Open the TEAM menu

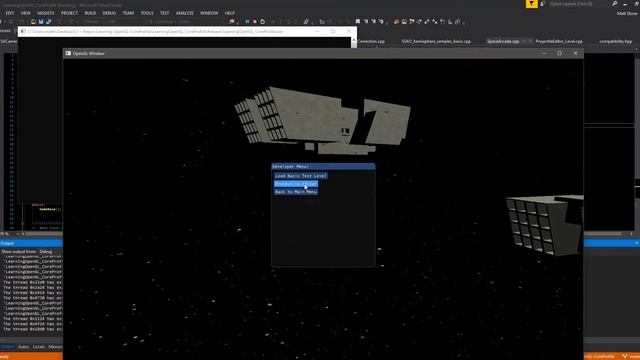click(128, 13)
